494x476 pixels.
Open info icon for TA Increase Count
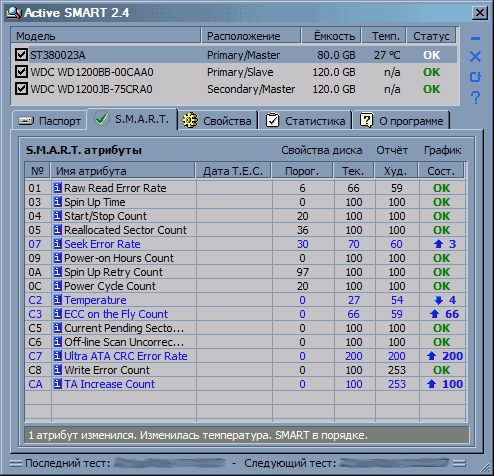57,384
